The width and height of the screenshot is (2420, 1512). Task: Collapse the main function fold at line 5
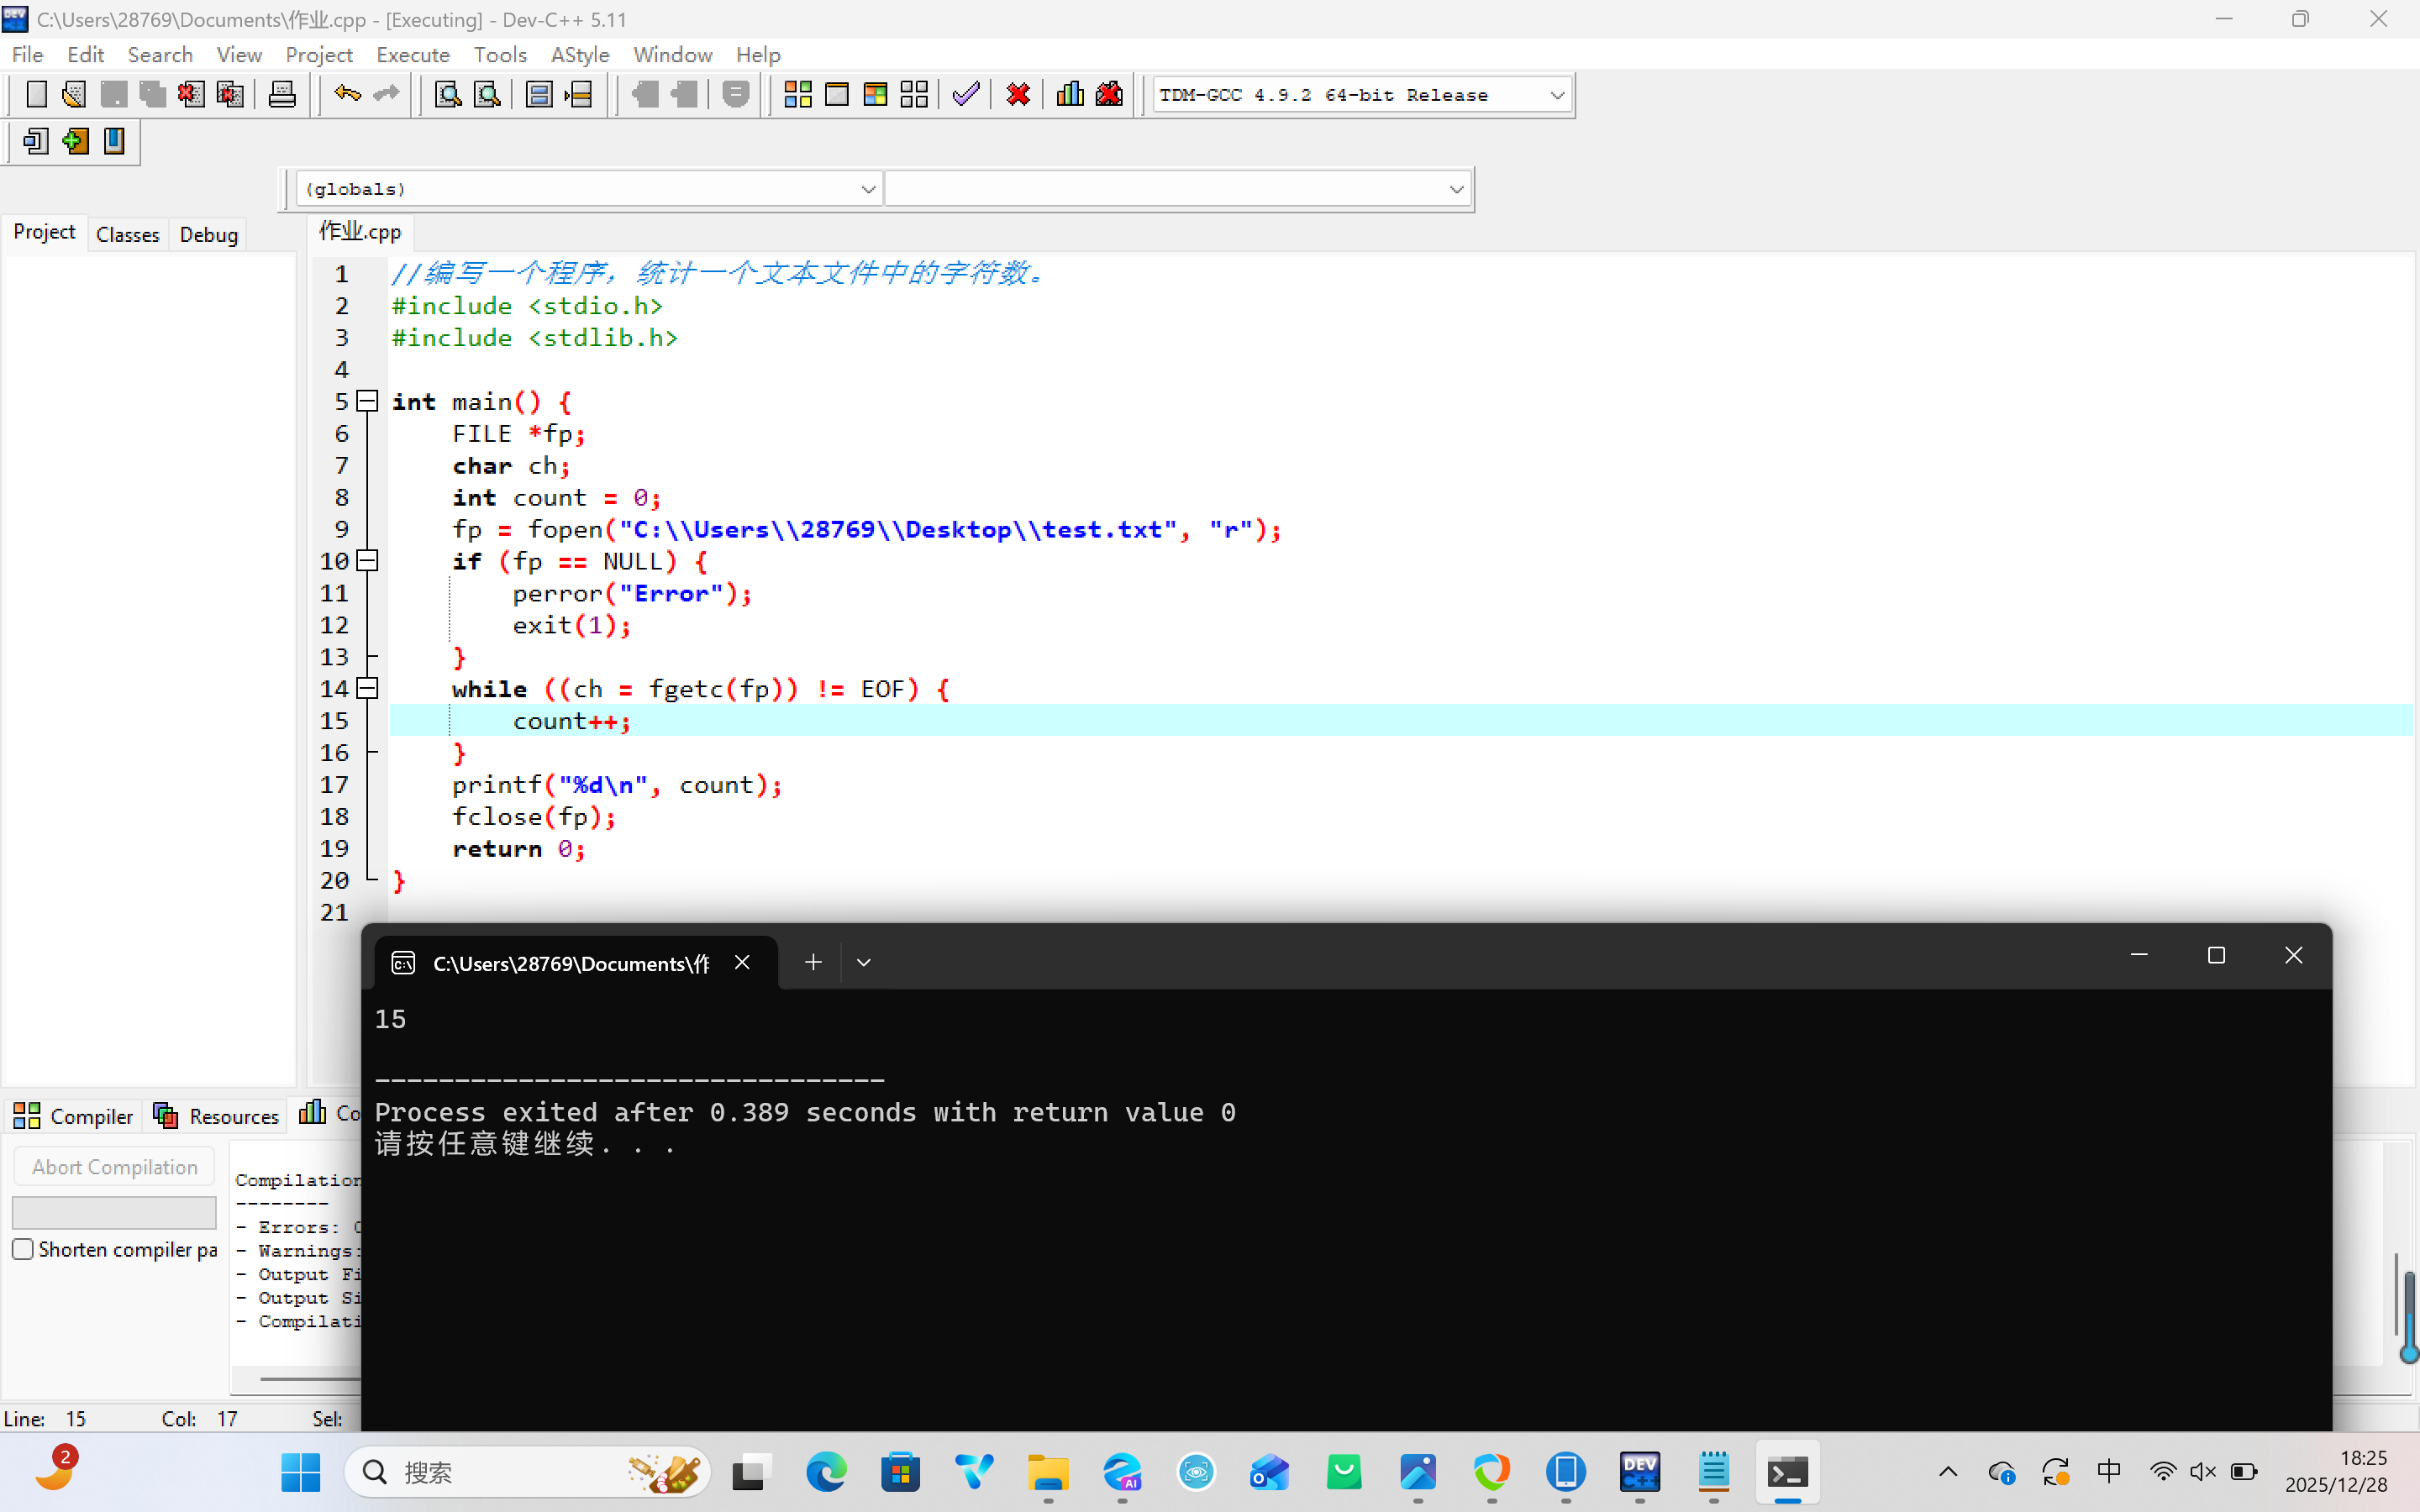tap(368, 401)
